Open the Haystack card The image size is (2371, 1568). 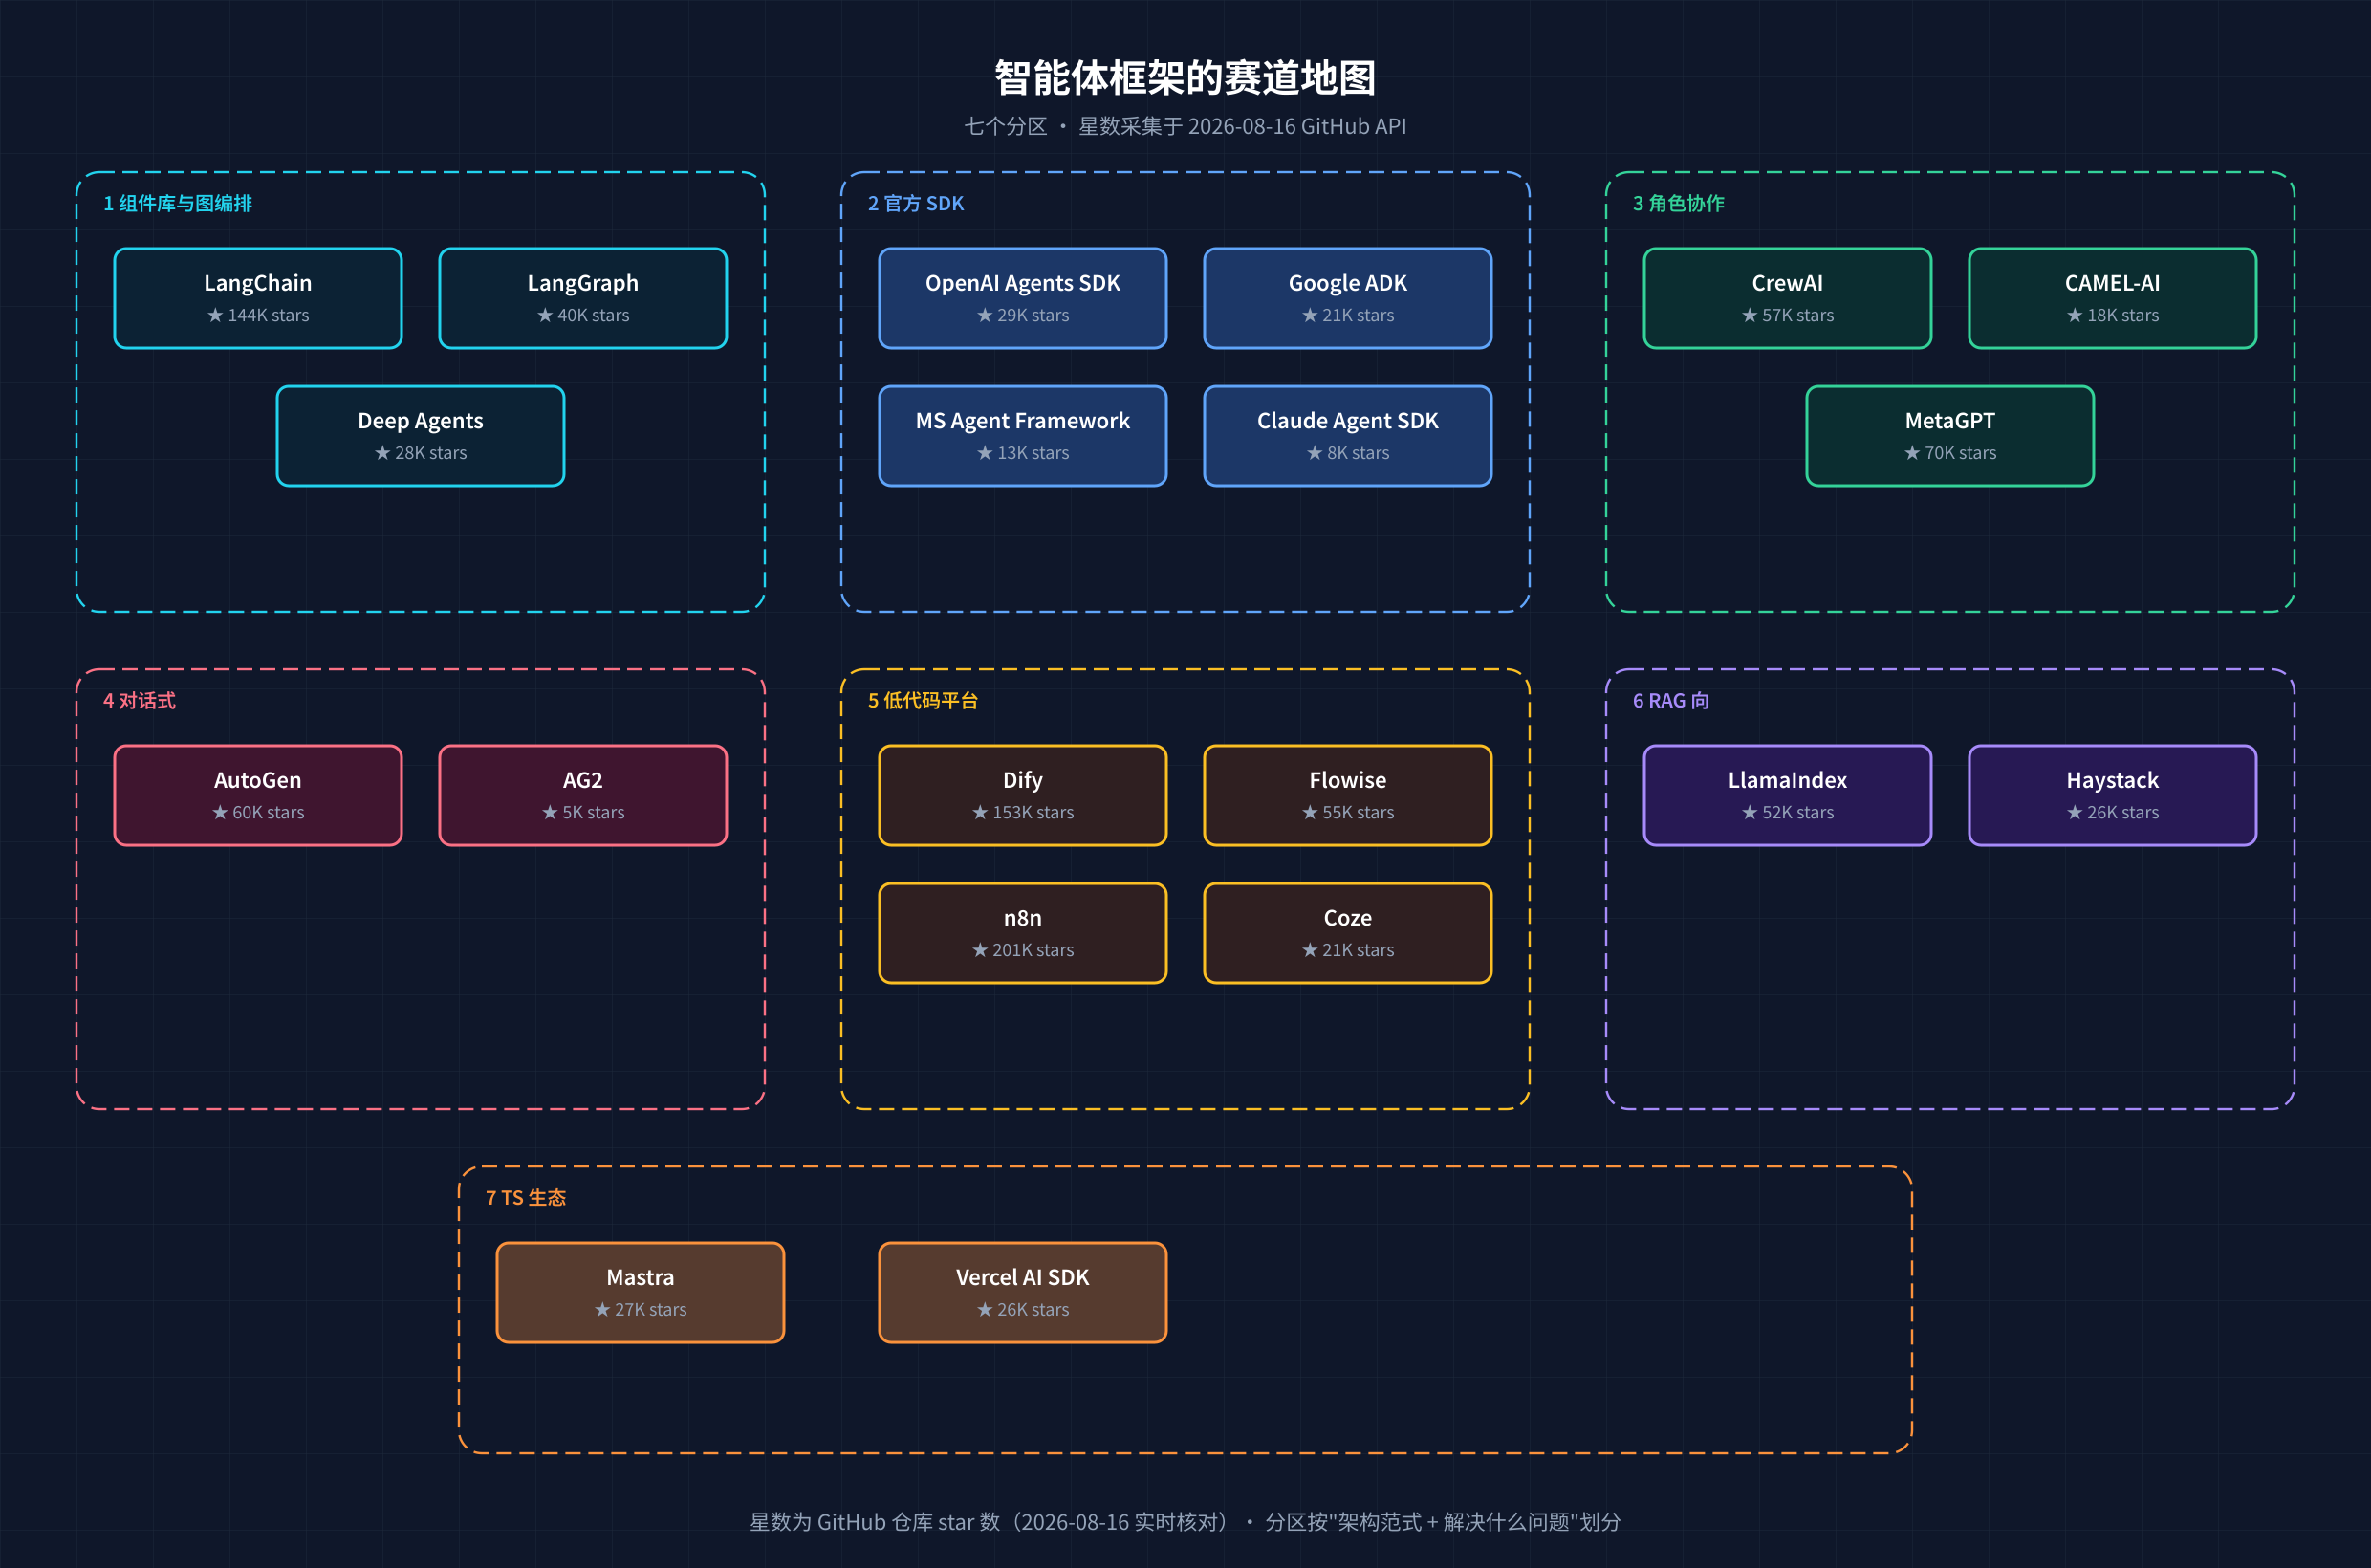2113,795
